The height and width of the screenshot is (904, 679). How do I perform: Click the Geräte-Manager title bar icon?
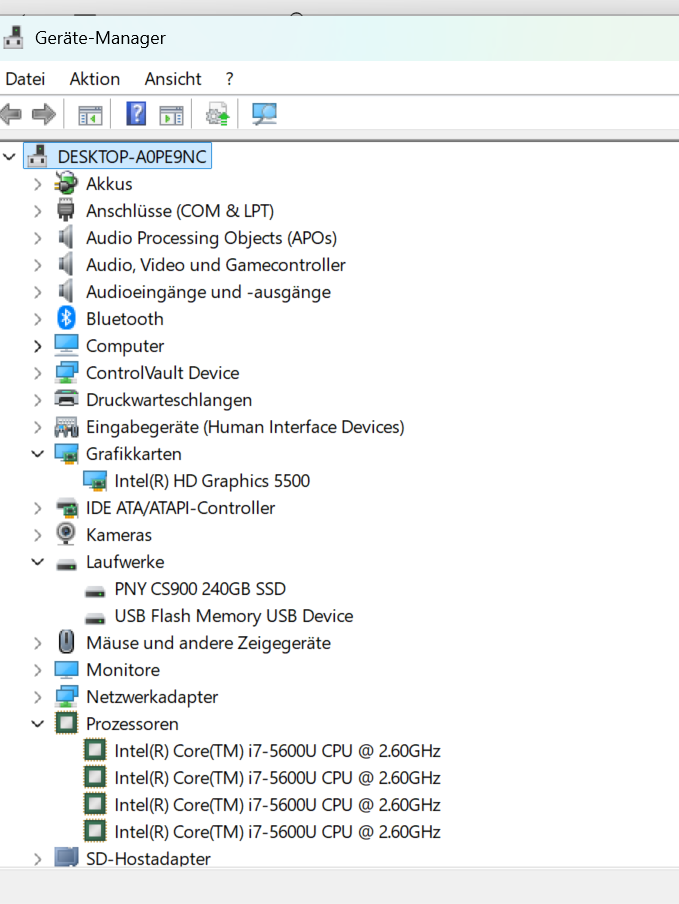13,37
